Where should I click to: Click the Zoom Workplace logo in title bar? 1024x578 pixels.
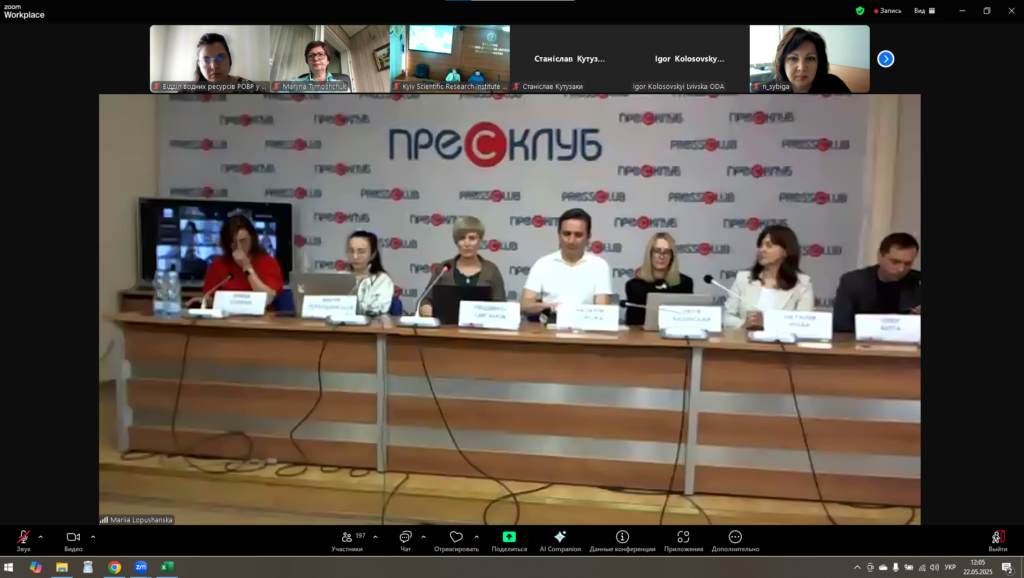click(24, 11)
